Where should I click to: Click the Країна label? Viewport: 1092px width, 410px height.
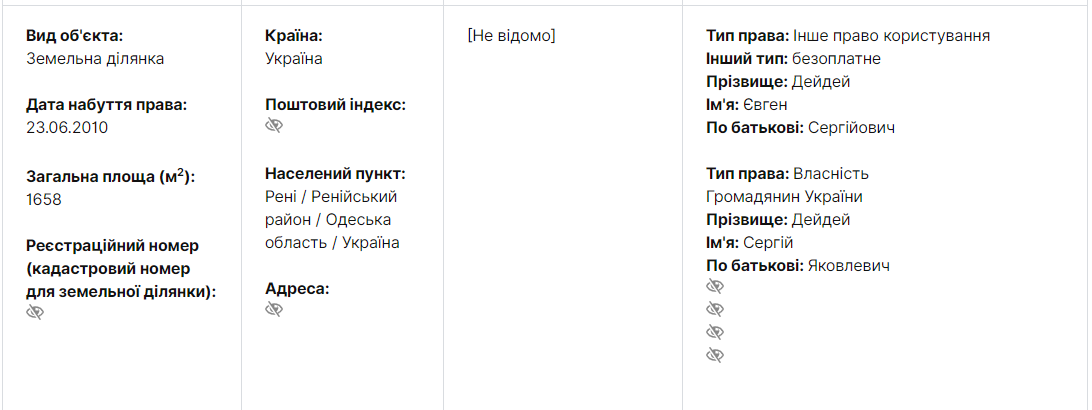click(294, 36)
